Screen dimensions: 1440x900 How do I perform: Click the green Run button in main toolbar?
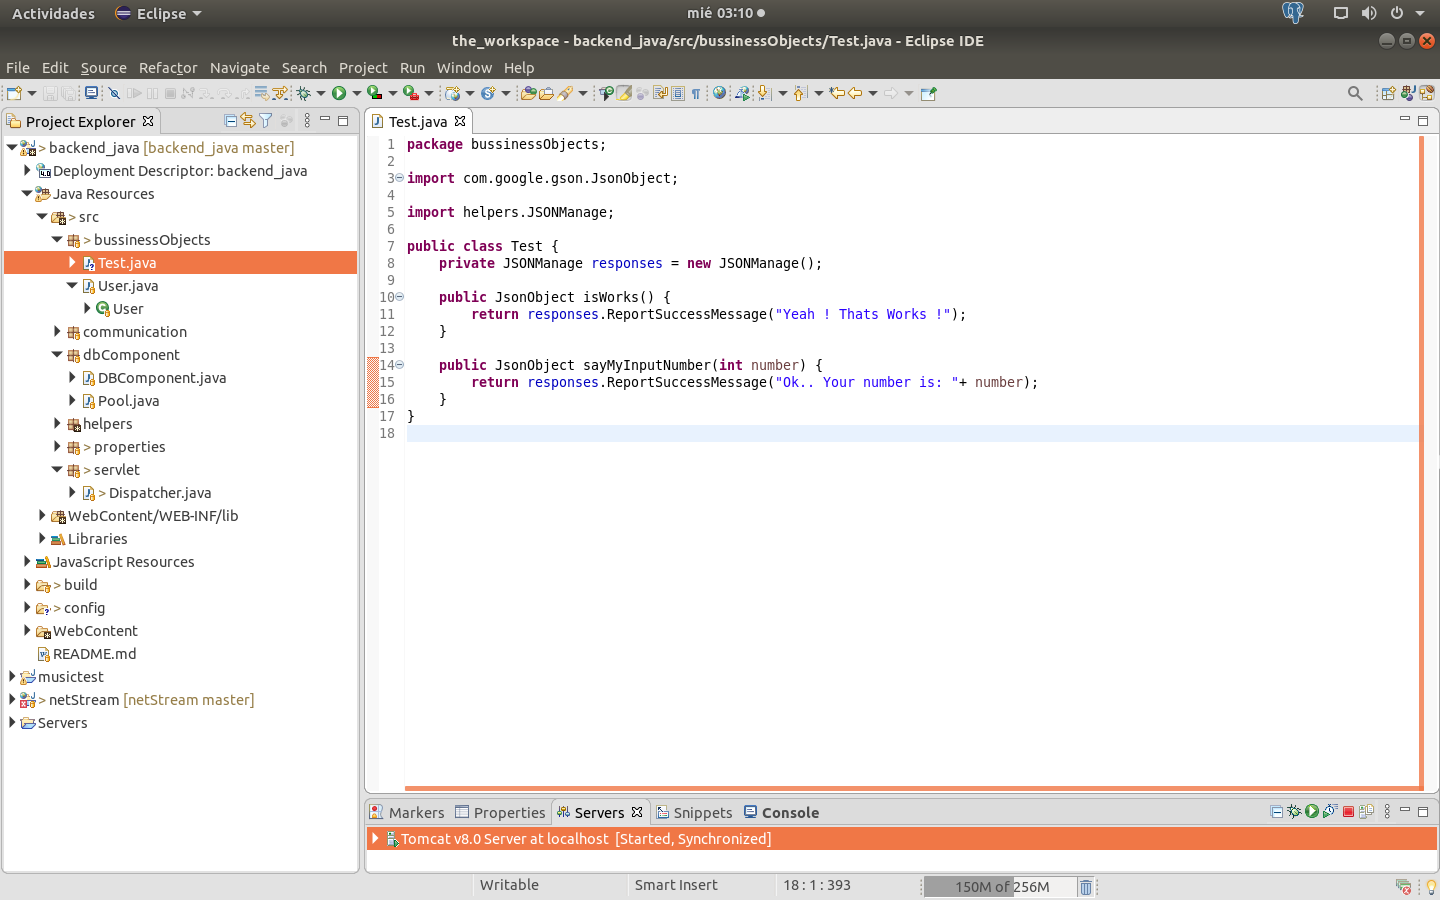pos(339,93)
